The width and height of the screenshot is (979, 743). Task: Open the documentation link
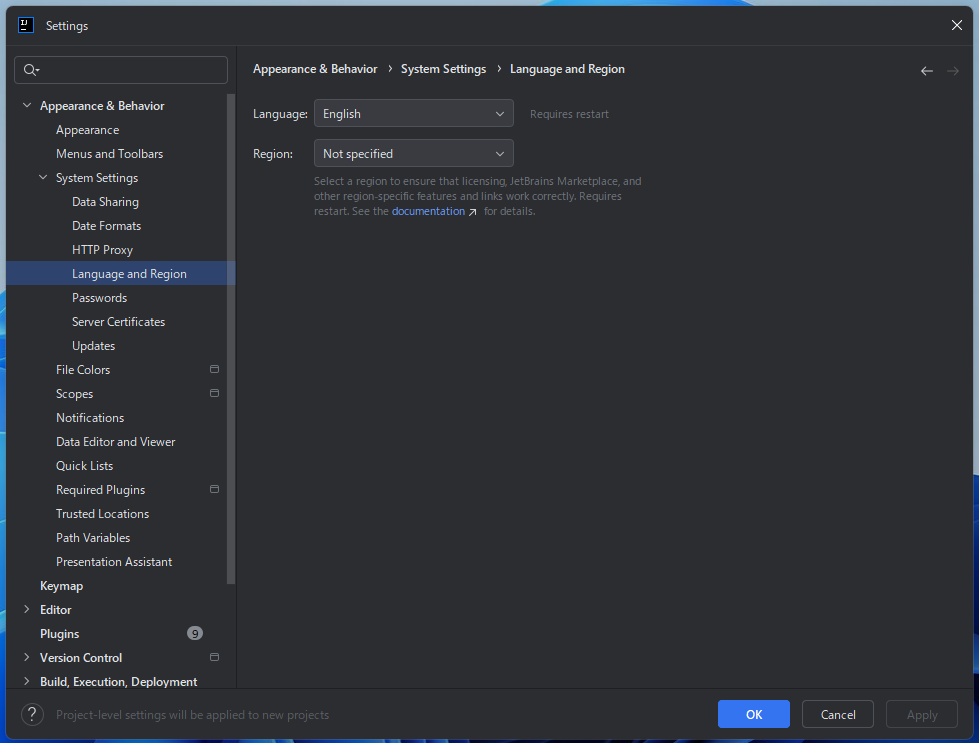[x=428, y=211]
